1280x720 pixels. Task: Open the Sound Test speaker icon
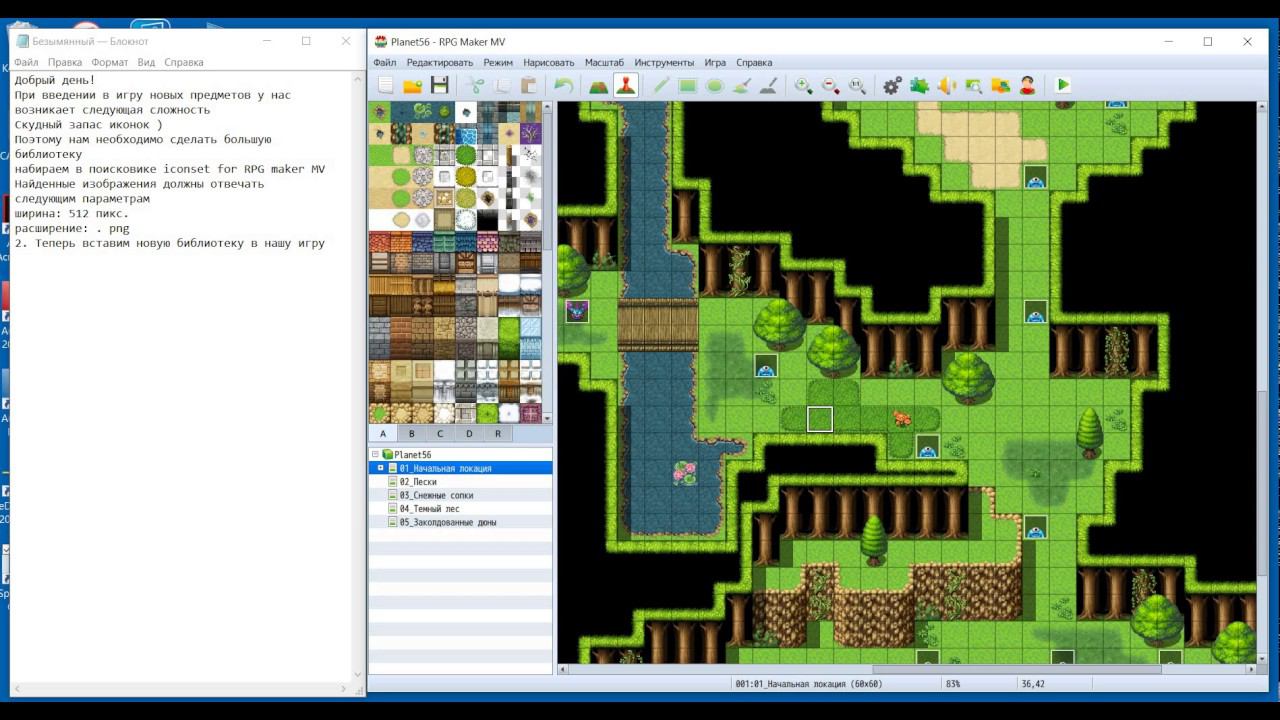(x=947, y=86)
